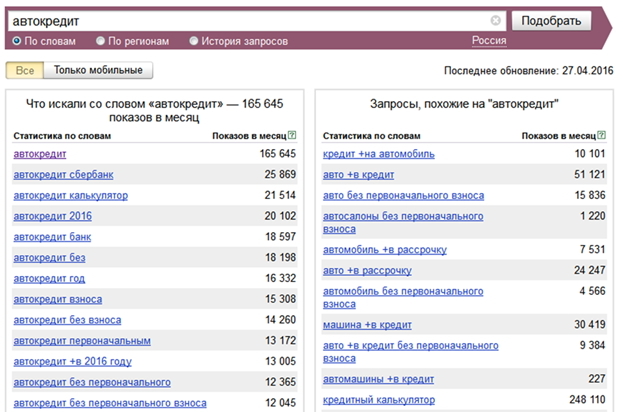Viewport: 623px width, 412px height.
Task: Click left 'Статистика по словам' column header
Action: [x=62, y=136]
